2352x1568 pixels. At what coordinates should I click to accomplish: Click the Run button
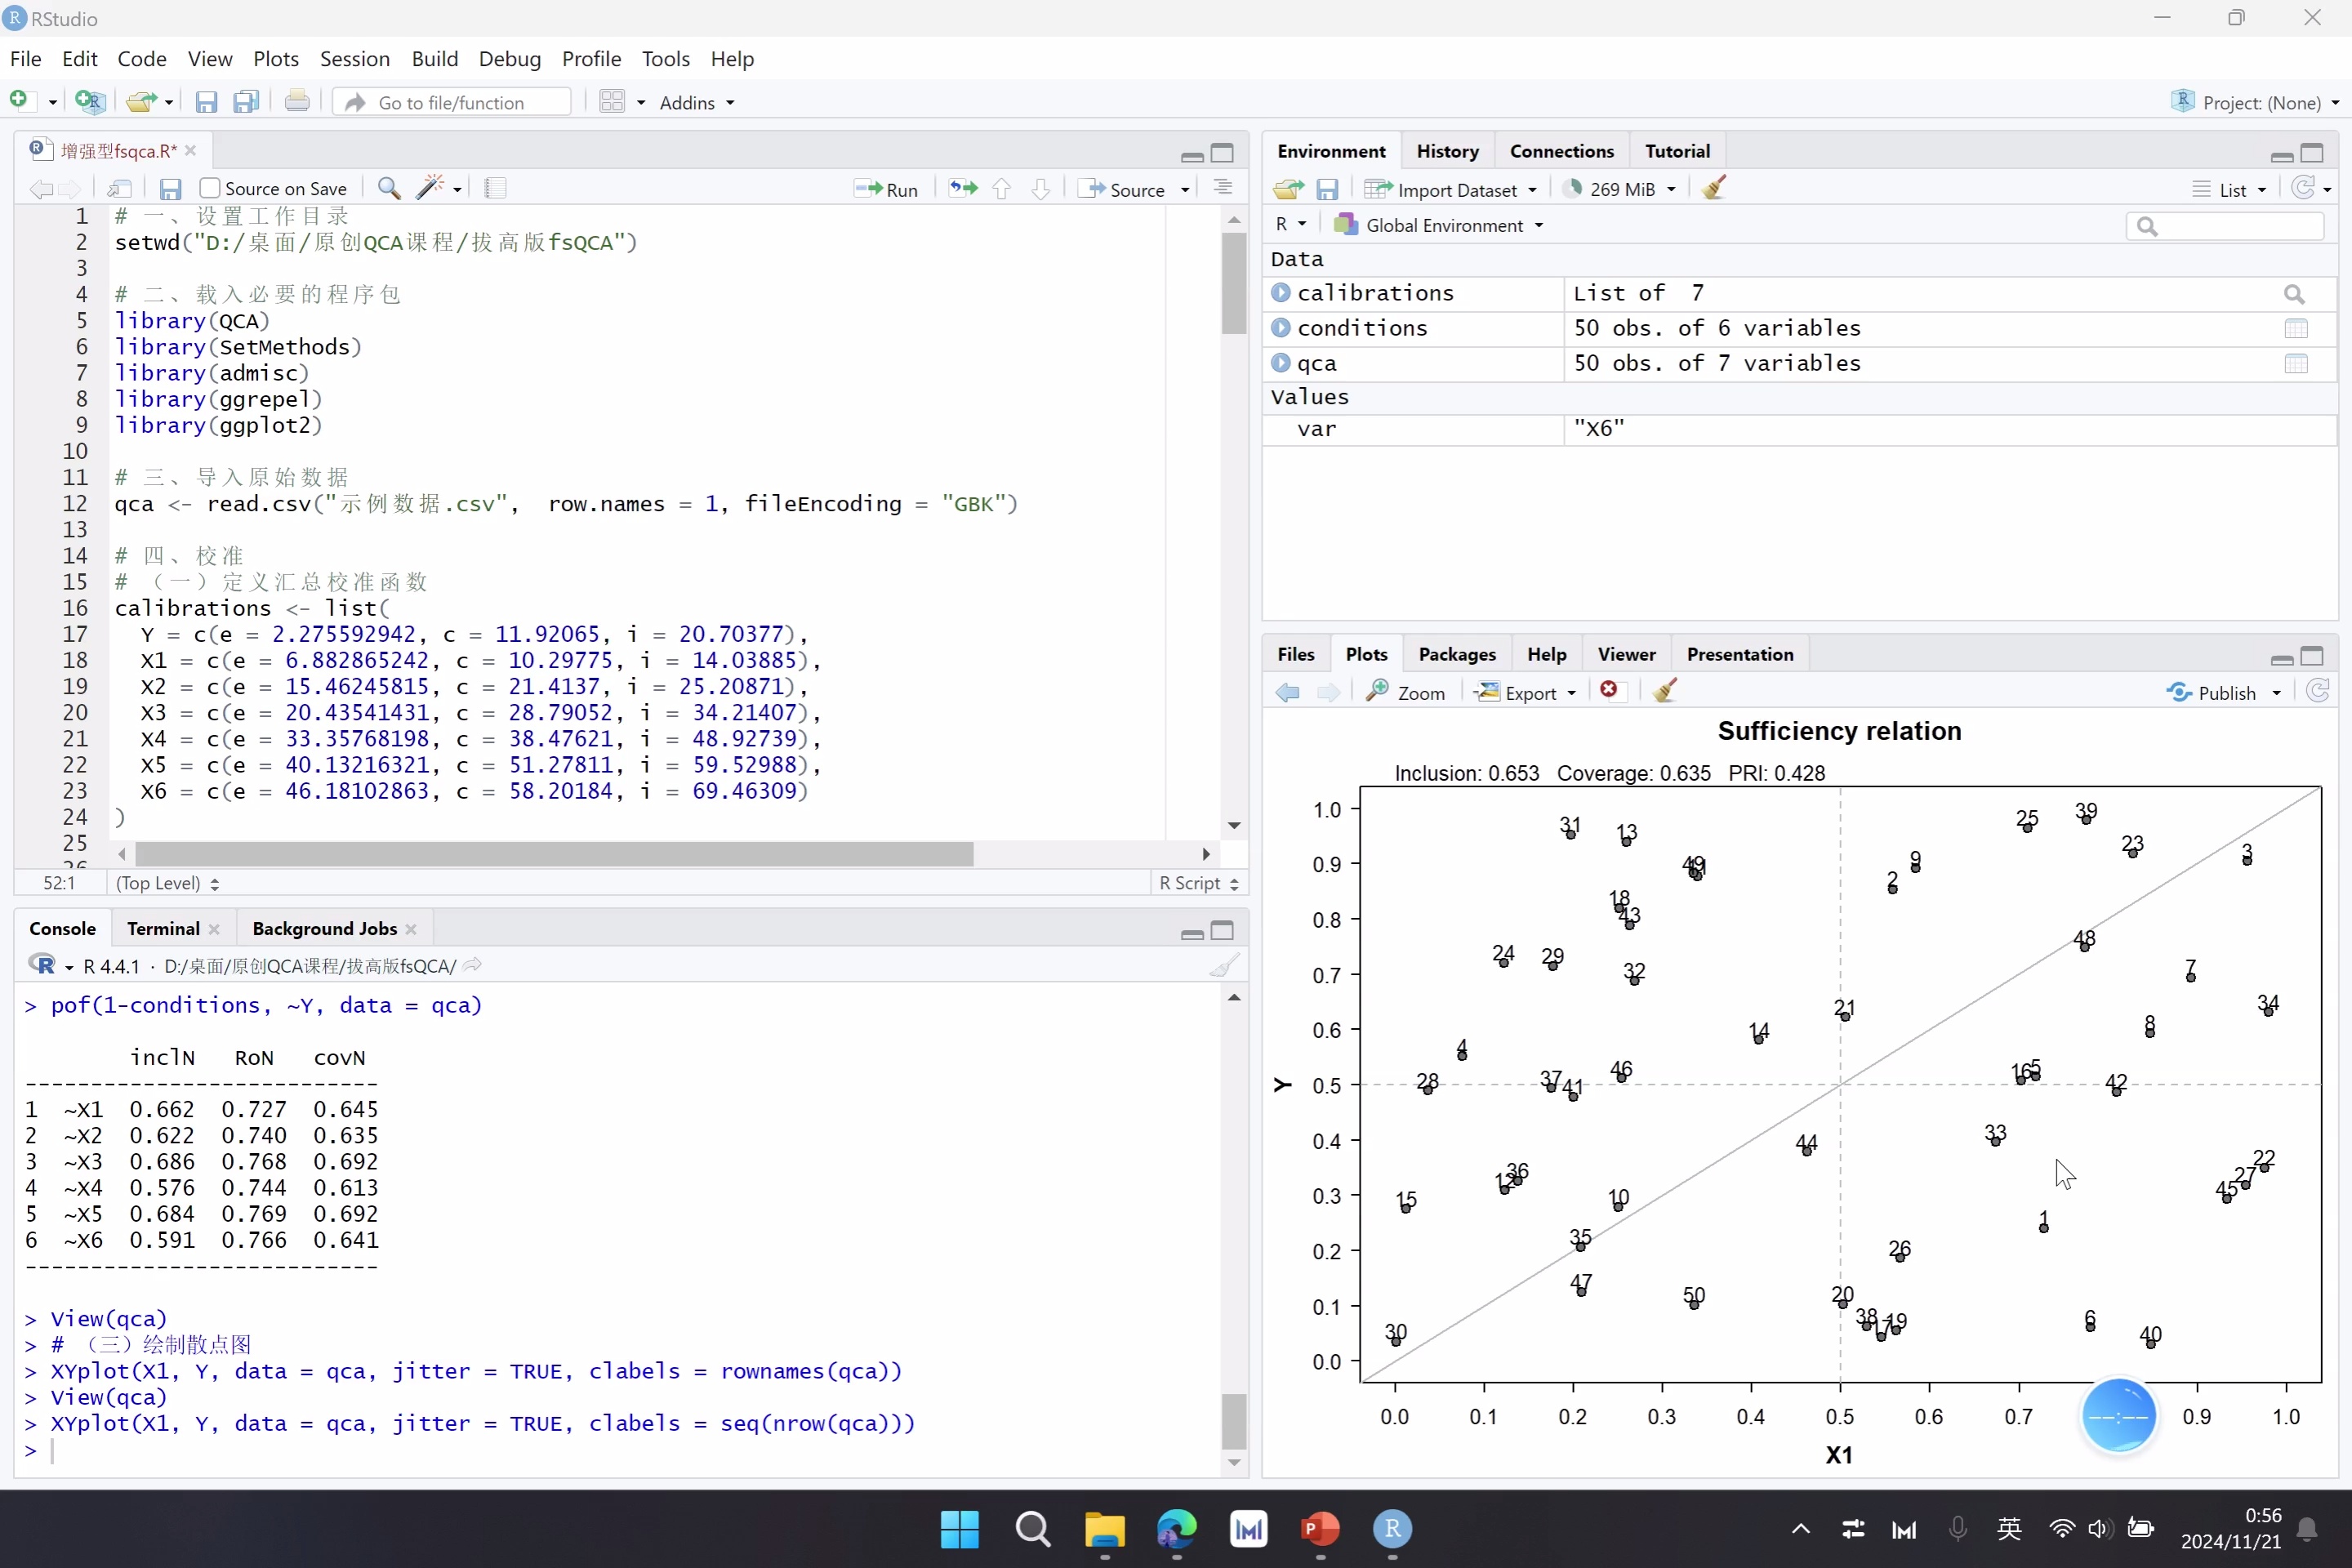886,189
